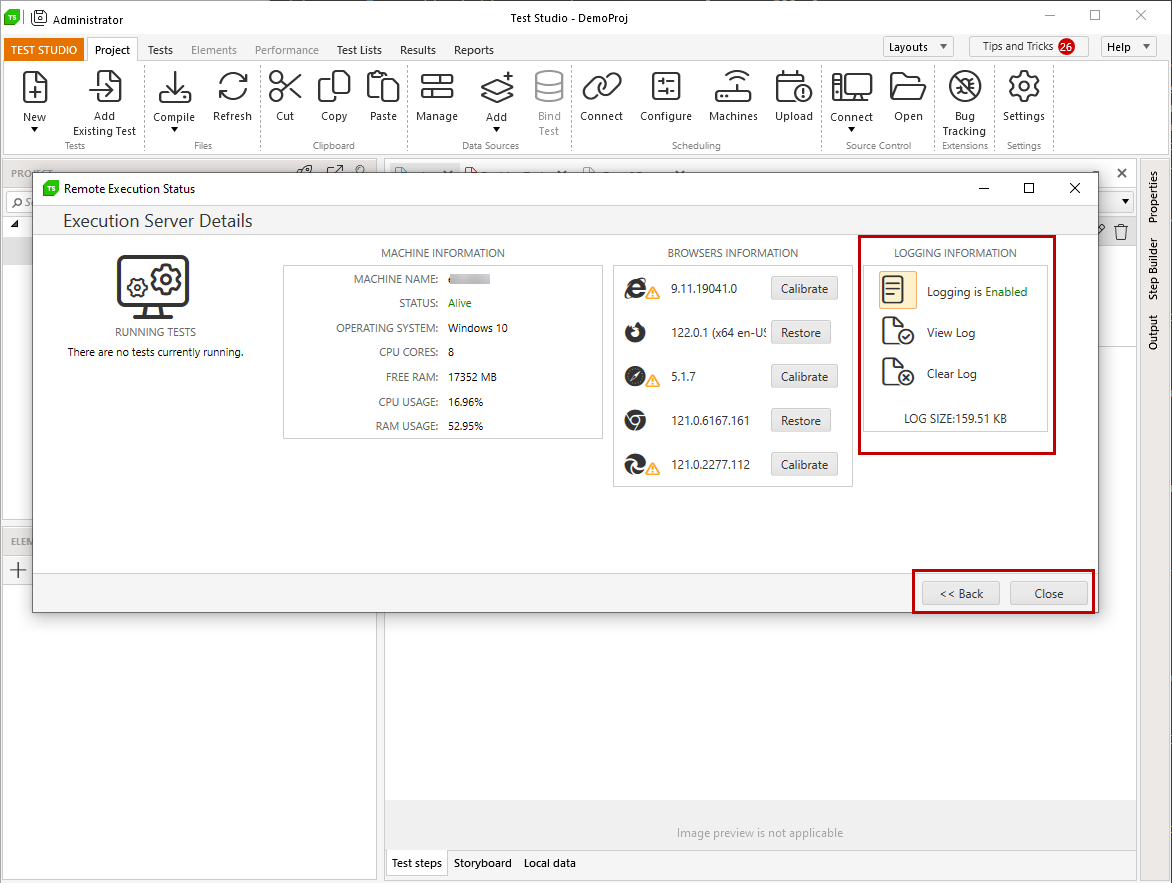This screenshot has height=883, width=1172.
Task: Close the Remote Execution Status dialog
Action: click(x=1049, y=594)
